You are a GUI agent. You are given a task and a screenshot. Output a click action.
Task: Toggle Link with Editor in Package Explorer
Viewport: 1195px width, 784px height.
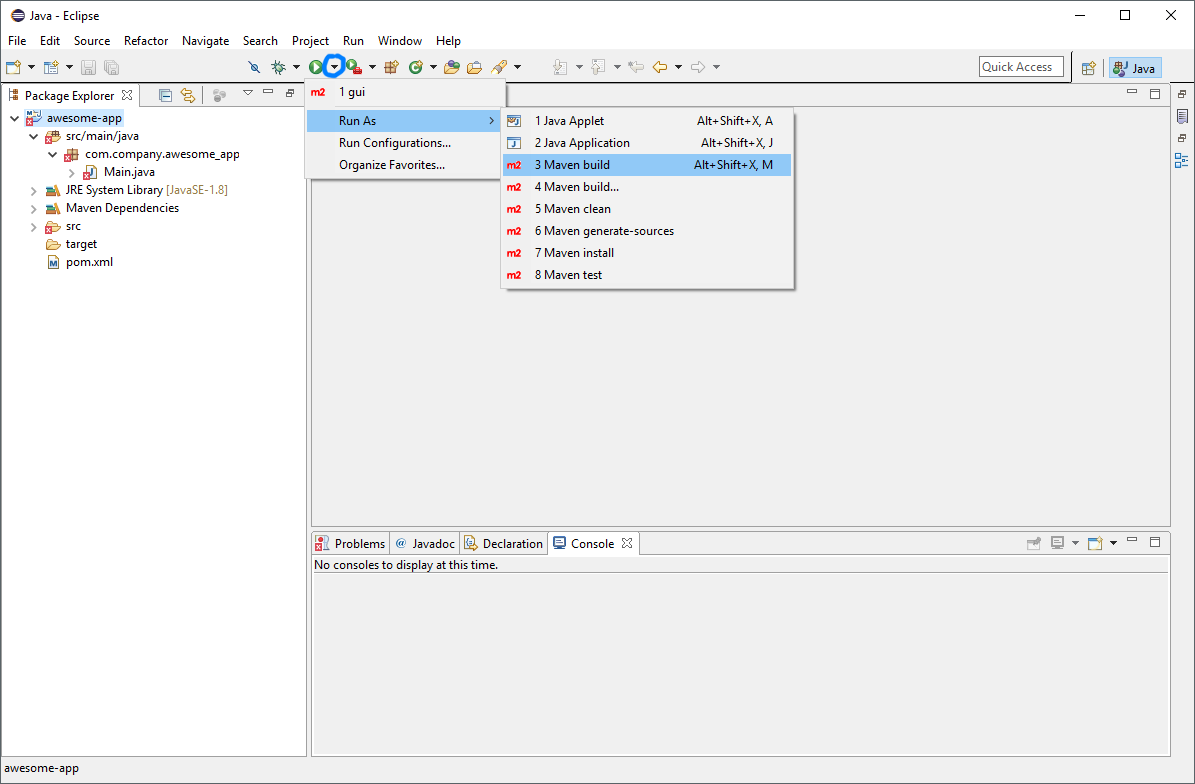click(187, 95)
